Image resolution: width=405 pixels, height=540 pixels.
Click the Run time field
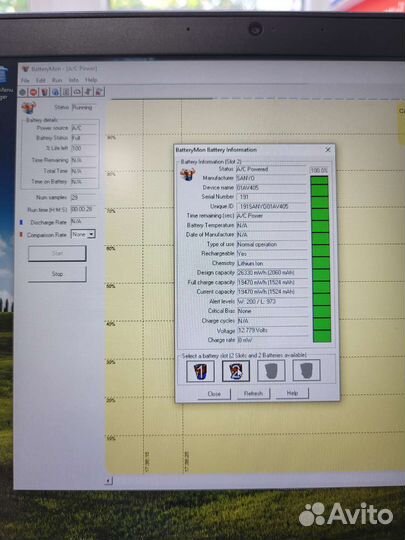click(x=83, y=209)
